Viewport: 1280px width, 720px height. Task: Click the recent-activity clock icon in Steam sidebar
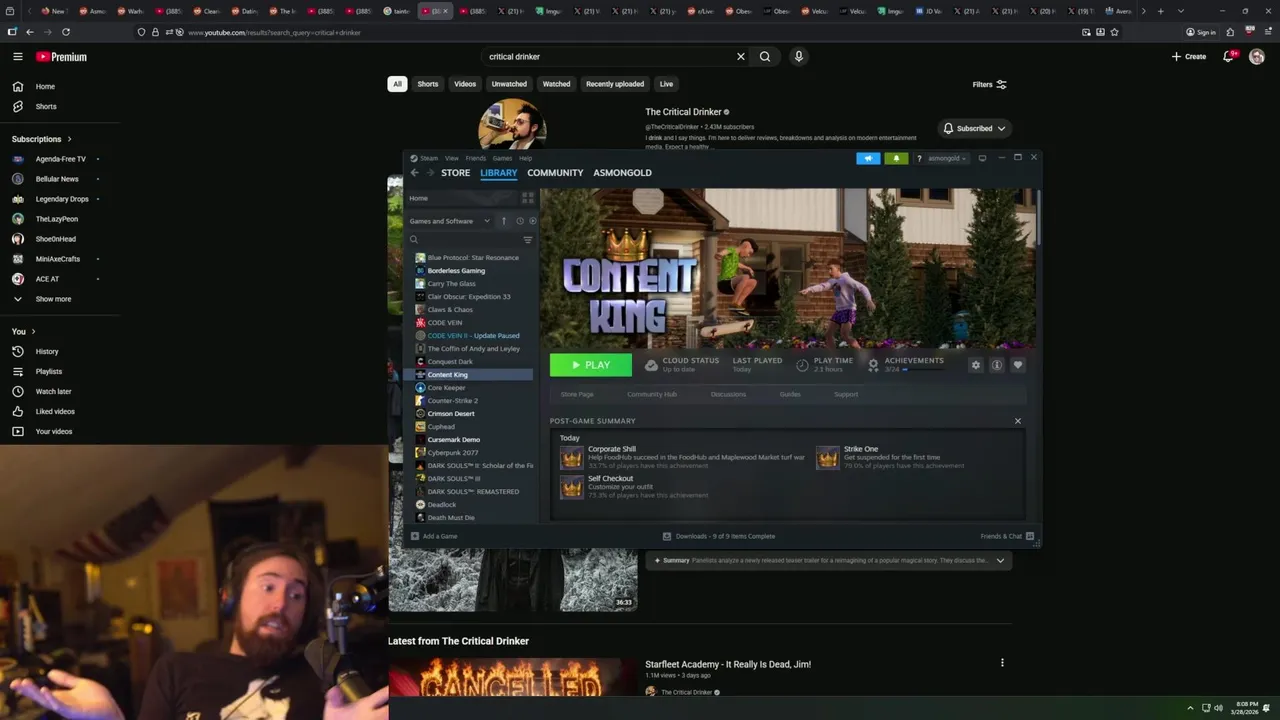point(520,221)
